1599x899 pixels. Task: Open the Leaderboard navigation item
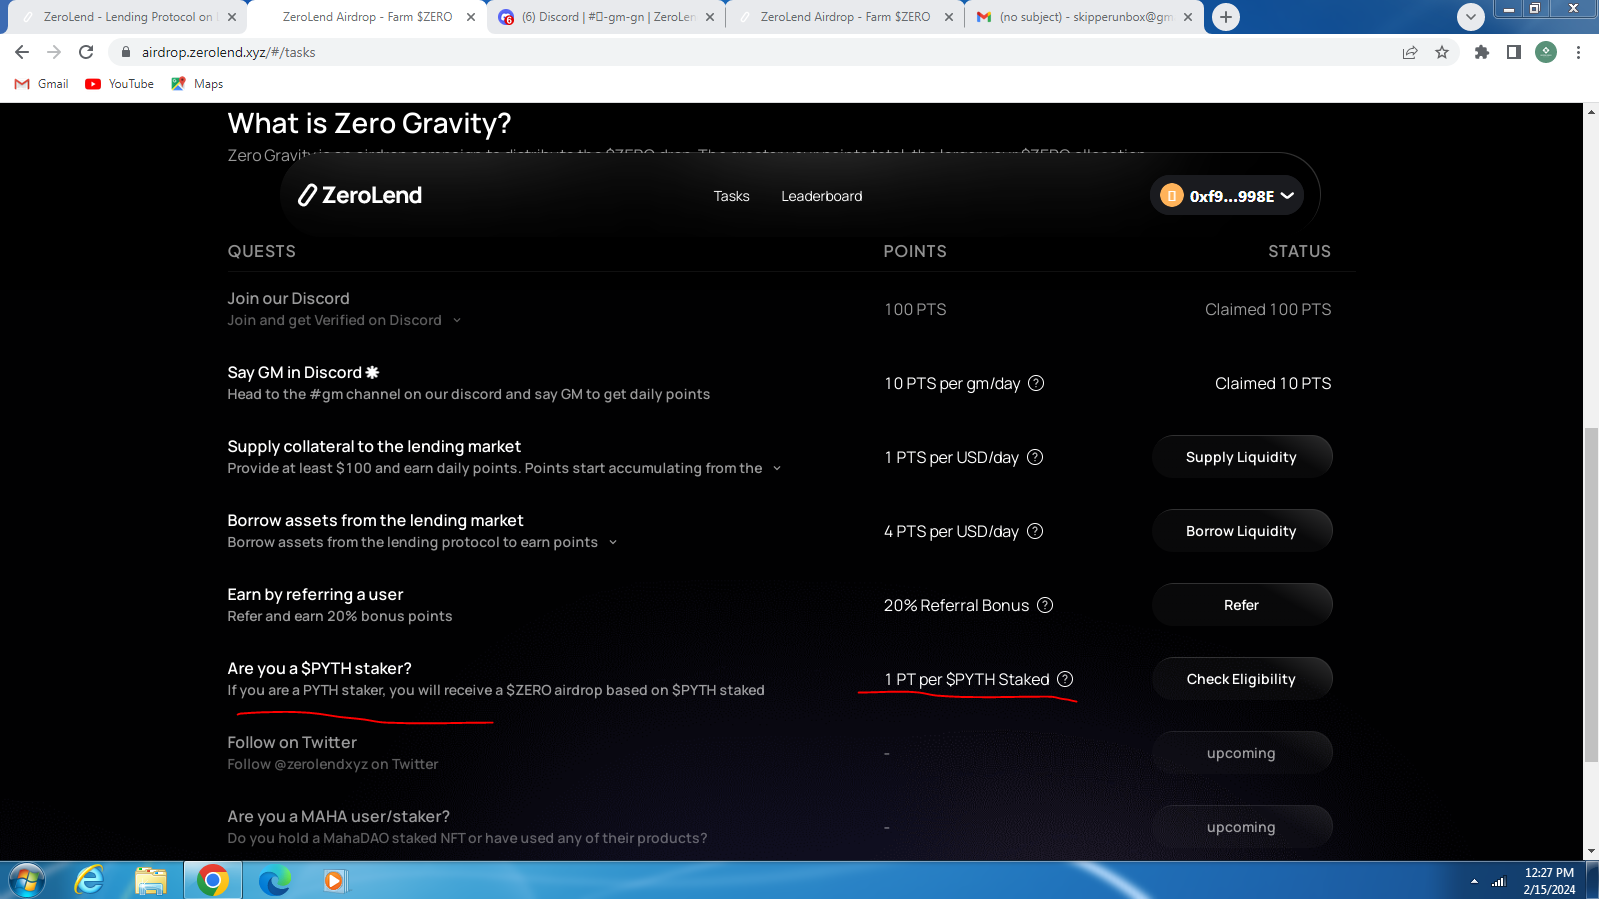pos(822,196)
